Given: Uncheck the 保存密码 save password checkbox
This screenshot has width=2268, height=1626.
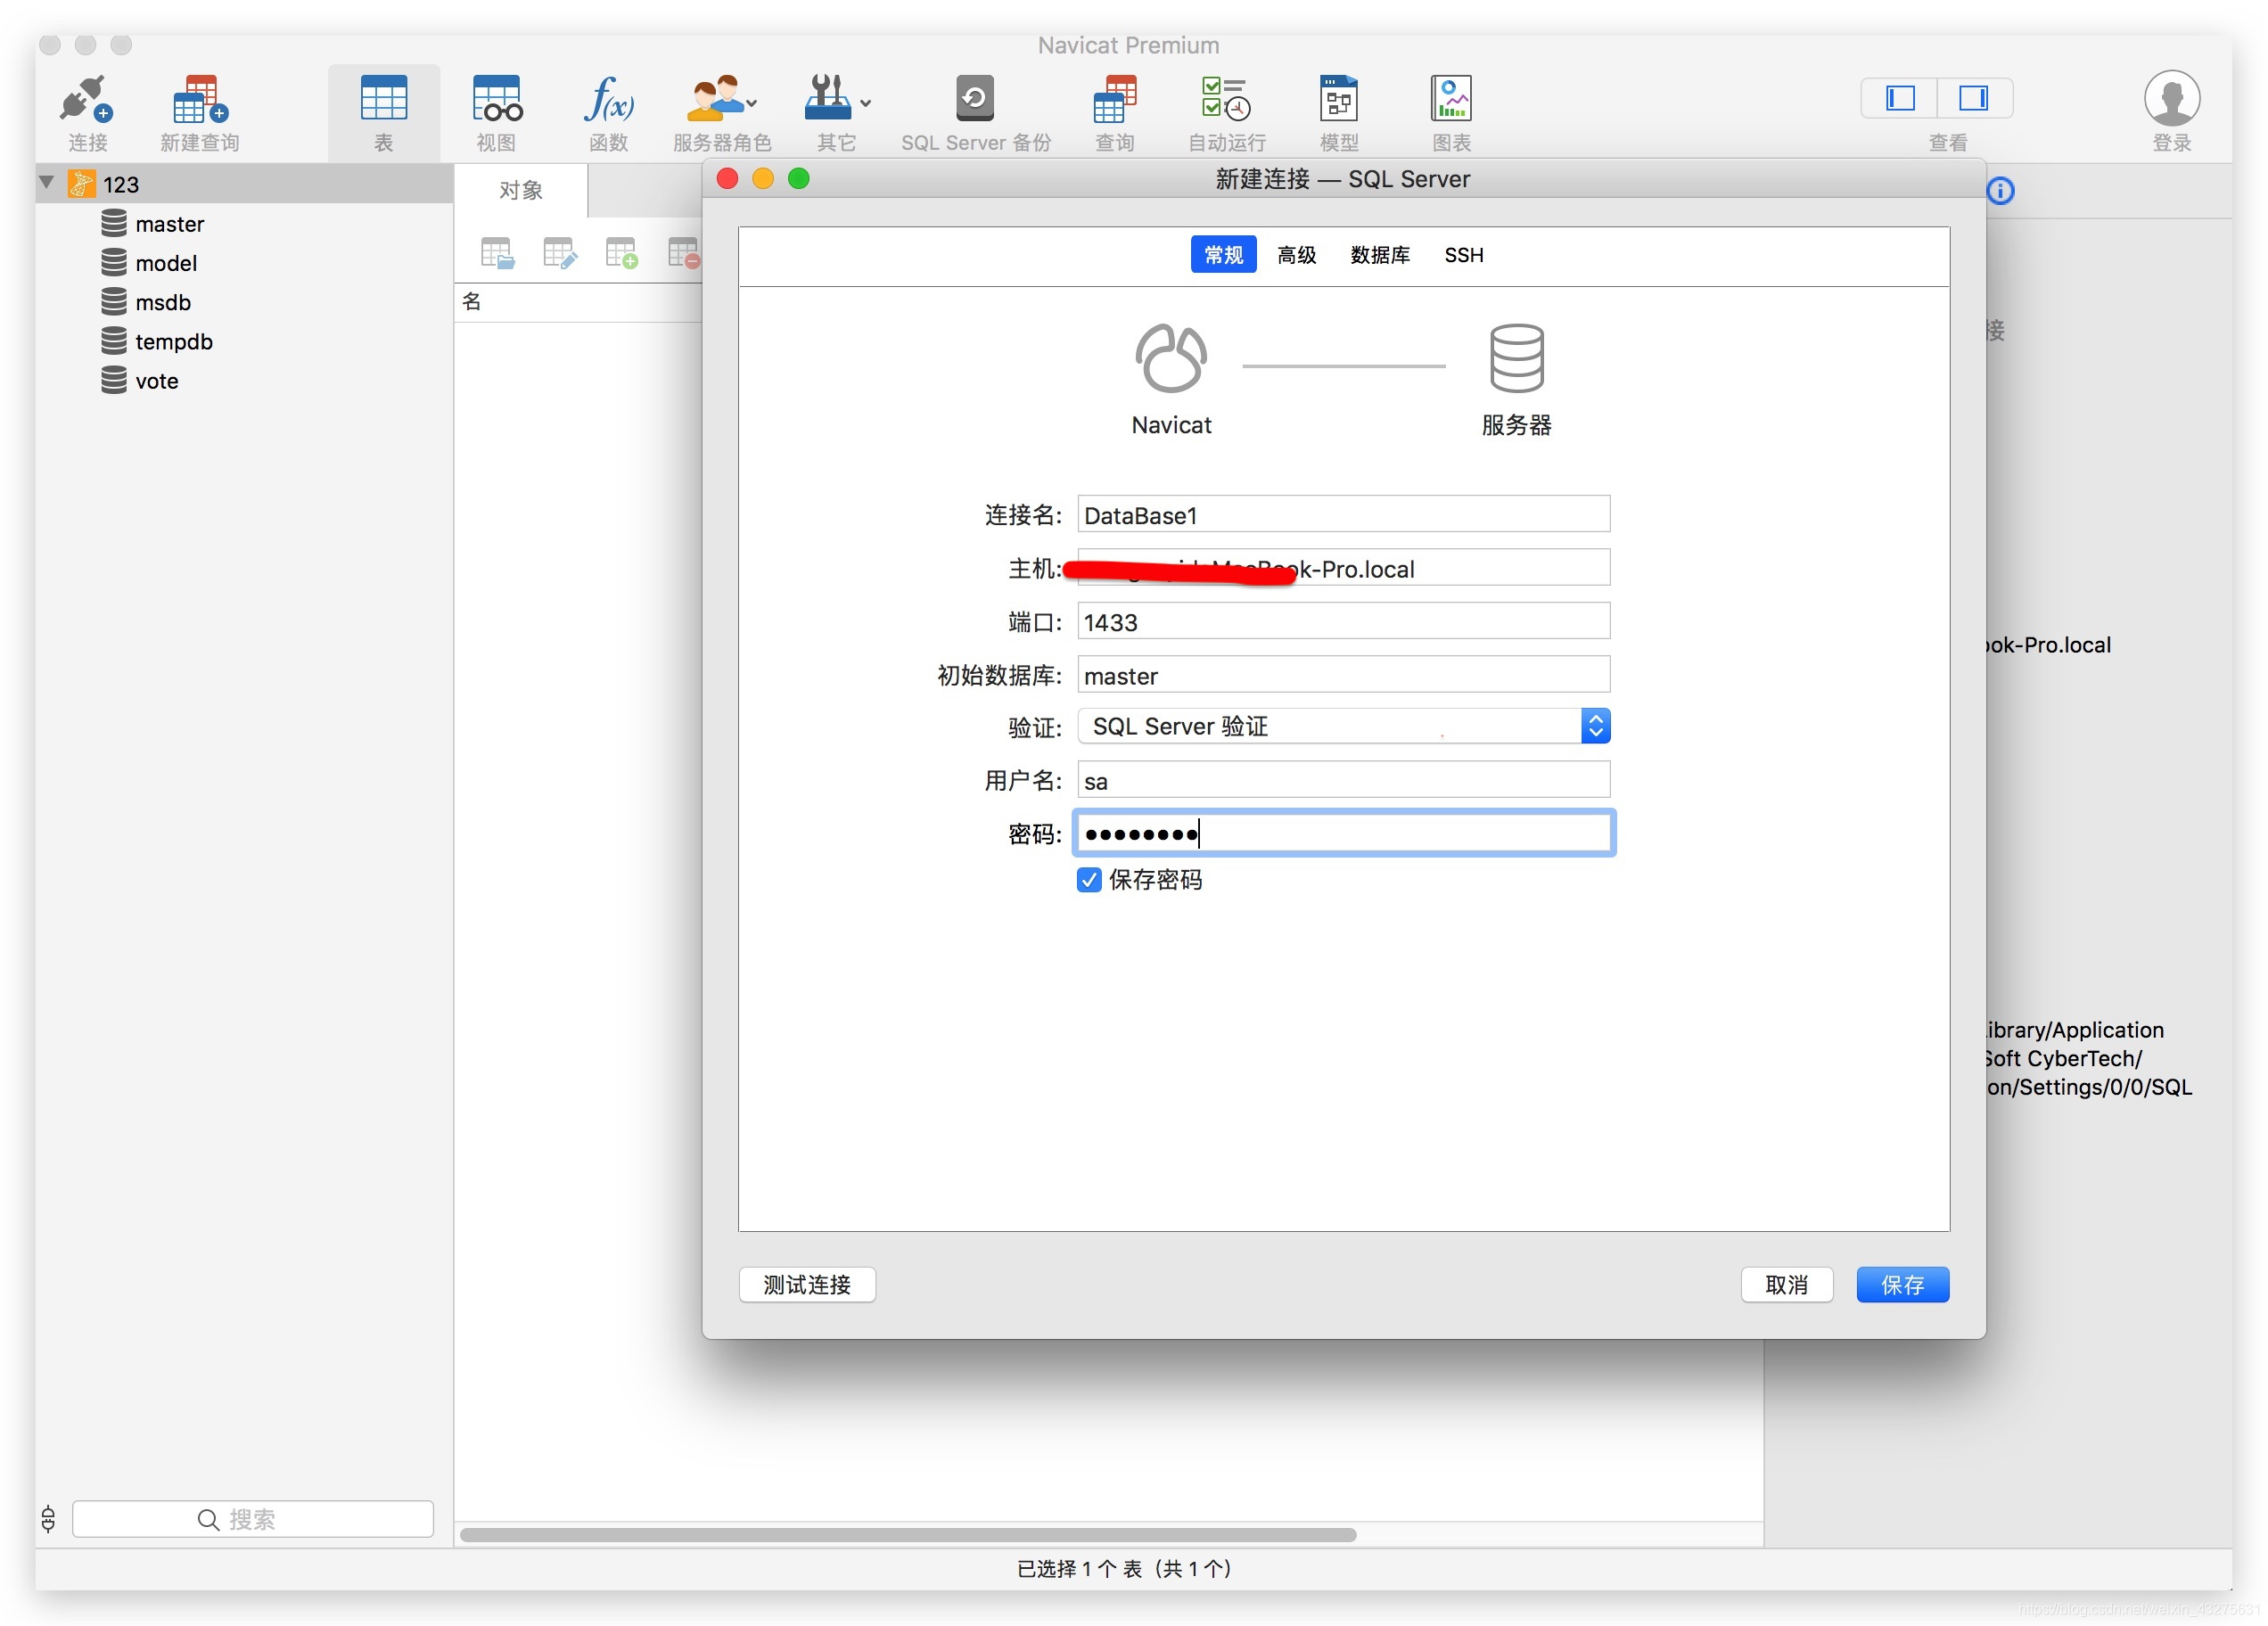Looking at the screenshot, I should pos(1089,880).
